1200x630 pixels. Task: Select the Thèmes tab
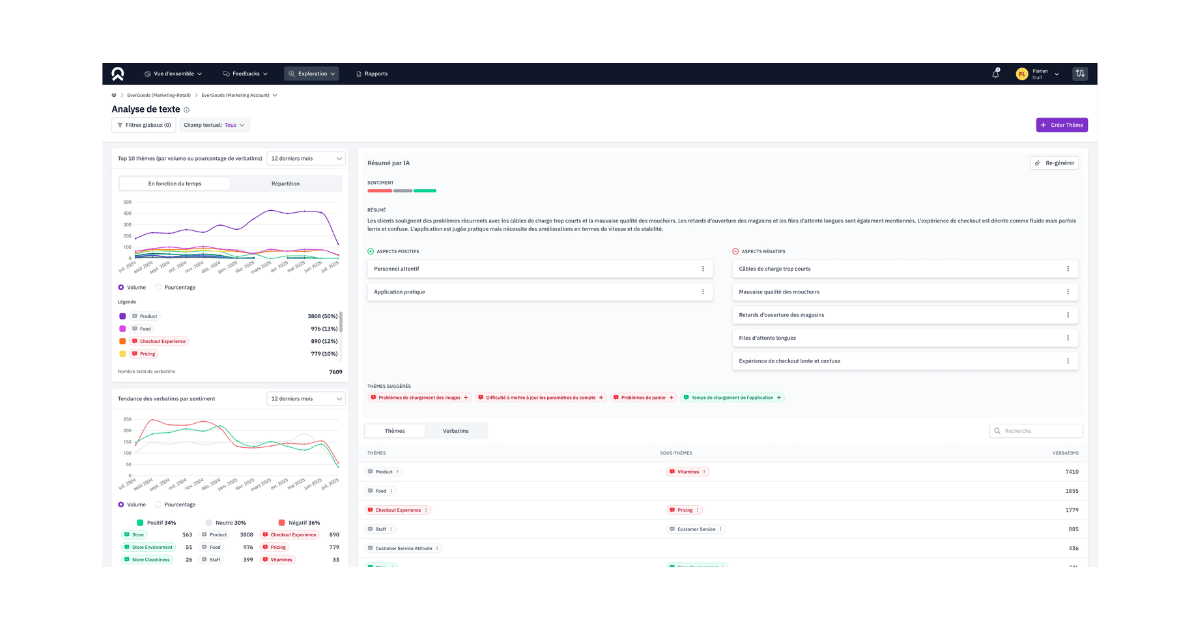tap(395, 431)
